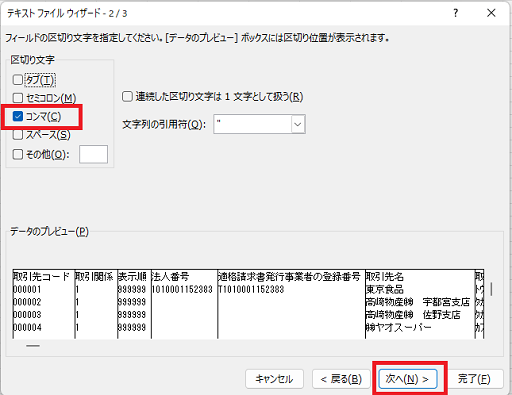Open the 文字列の引用符 dropdown

tap(298, 124)
